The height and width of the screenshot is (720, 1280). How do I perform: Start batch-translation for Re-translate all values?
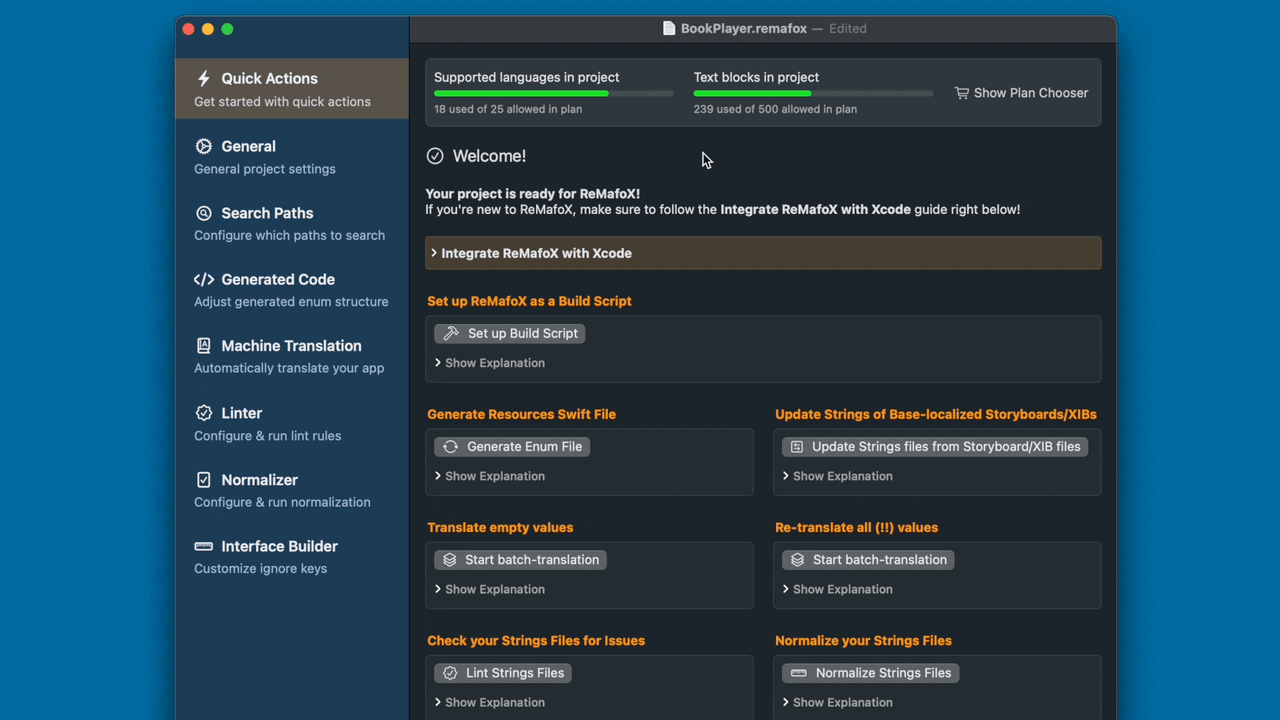tap(867, 560)
